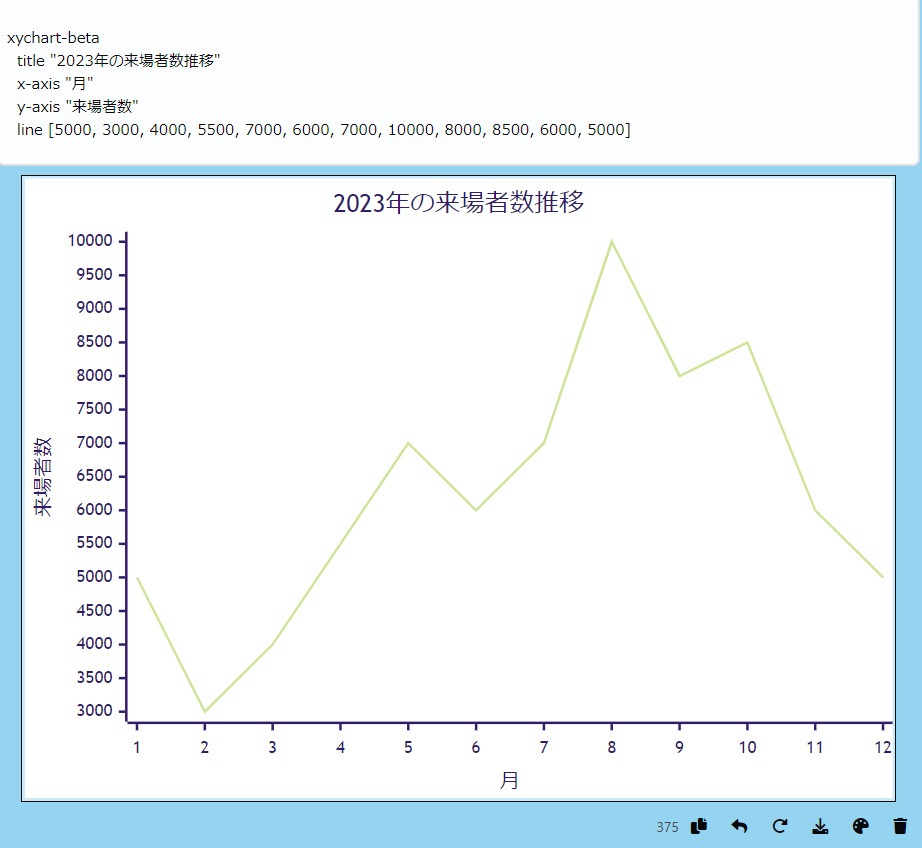Click the 5500 y-axis tick label
The height and width of the screenshot is (848, 922).
click(94, 543)
